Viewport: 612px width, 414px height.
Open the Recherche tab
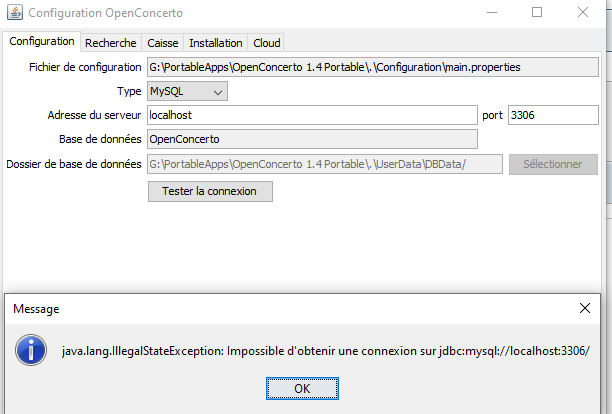coord(110,43)
